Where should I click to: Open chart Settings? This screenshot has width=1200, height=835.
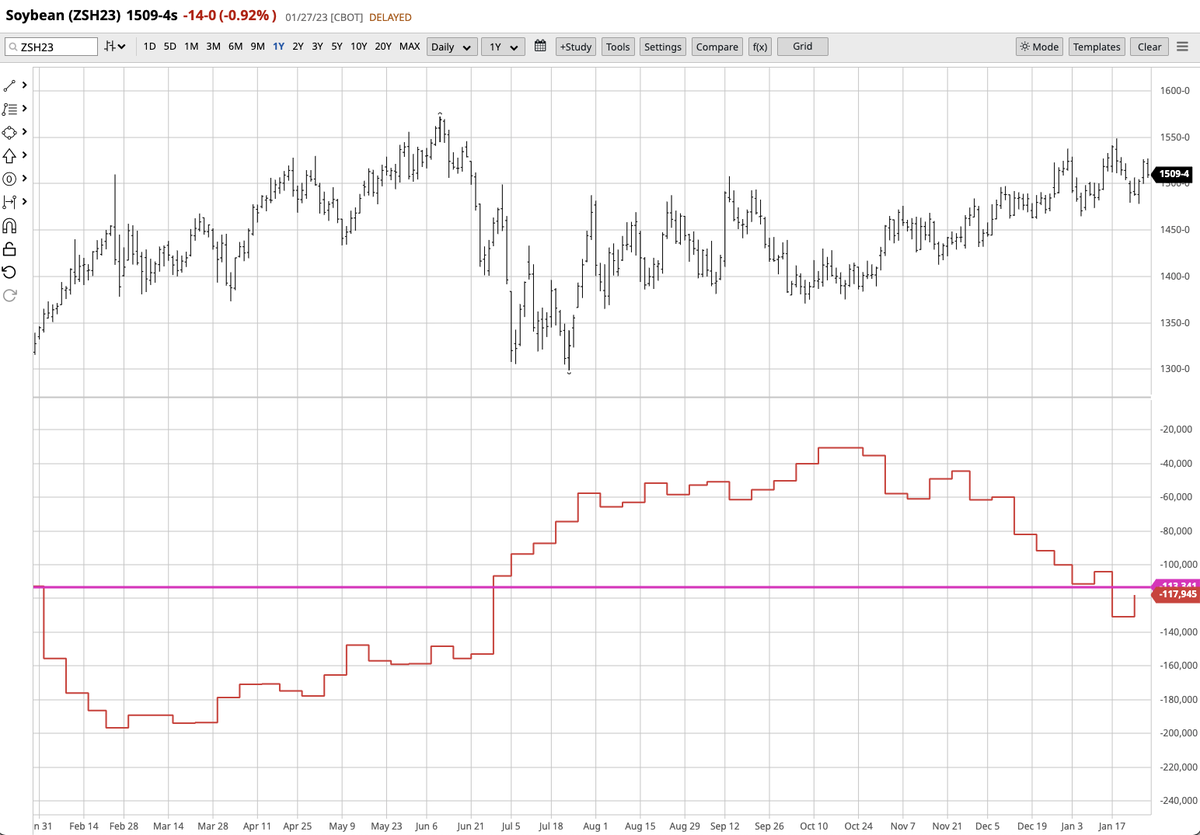pos(662,46)
